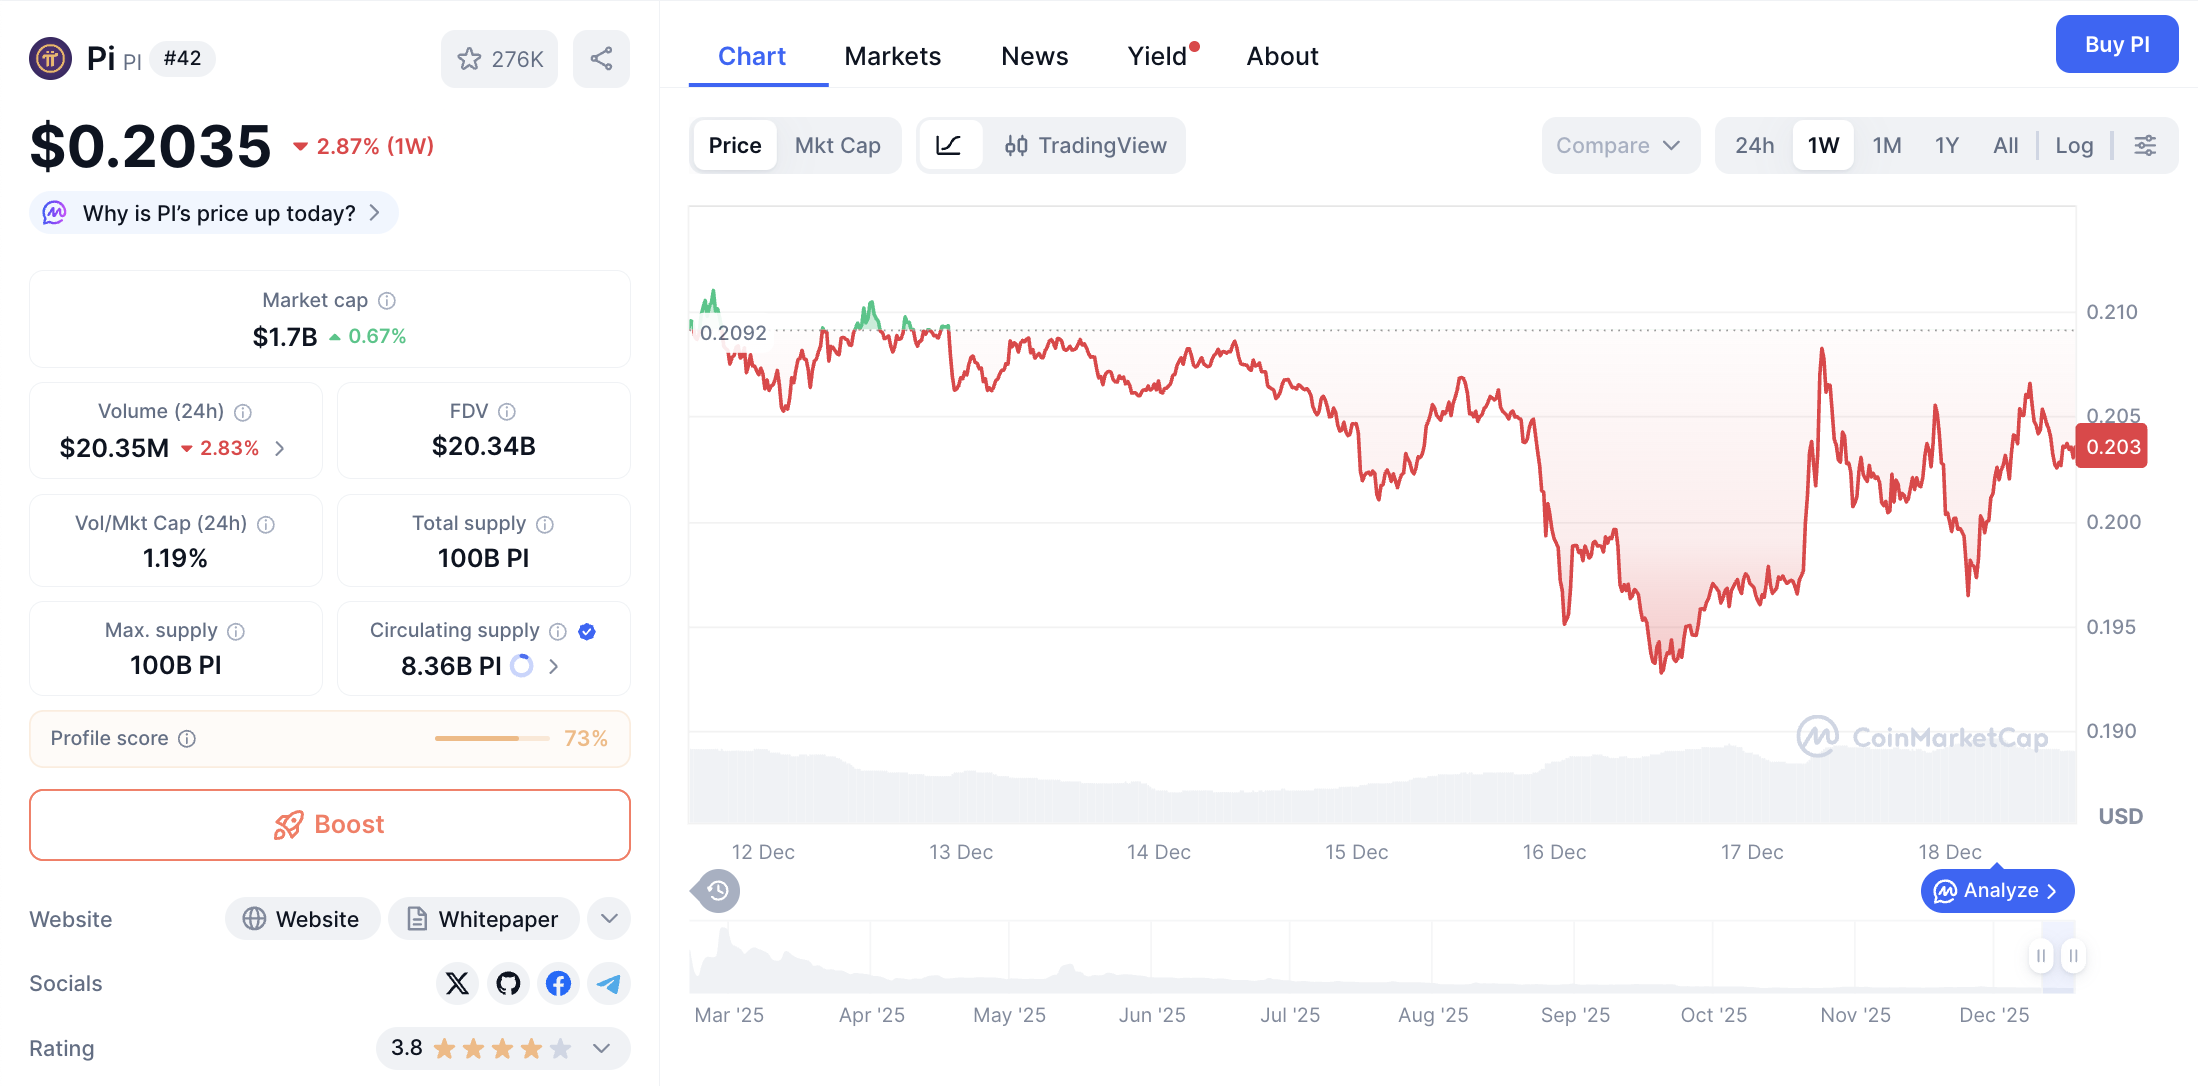Expand the Rating details
The width and height of the screenshot is (2198, 1086).
coord(601,1048)
